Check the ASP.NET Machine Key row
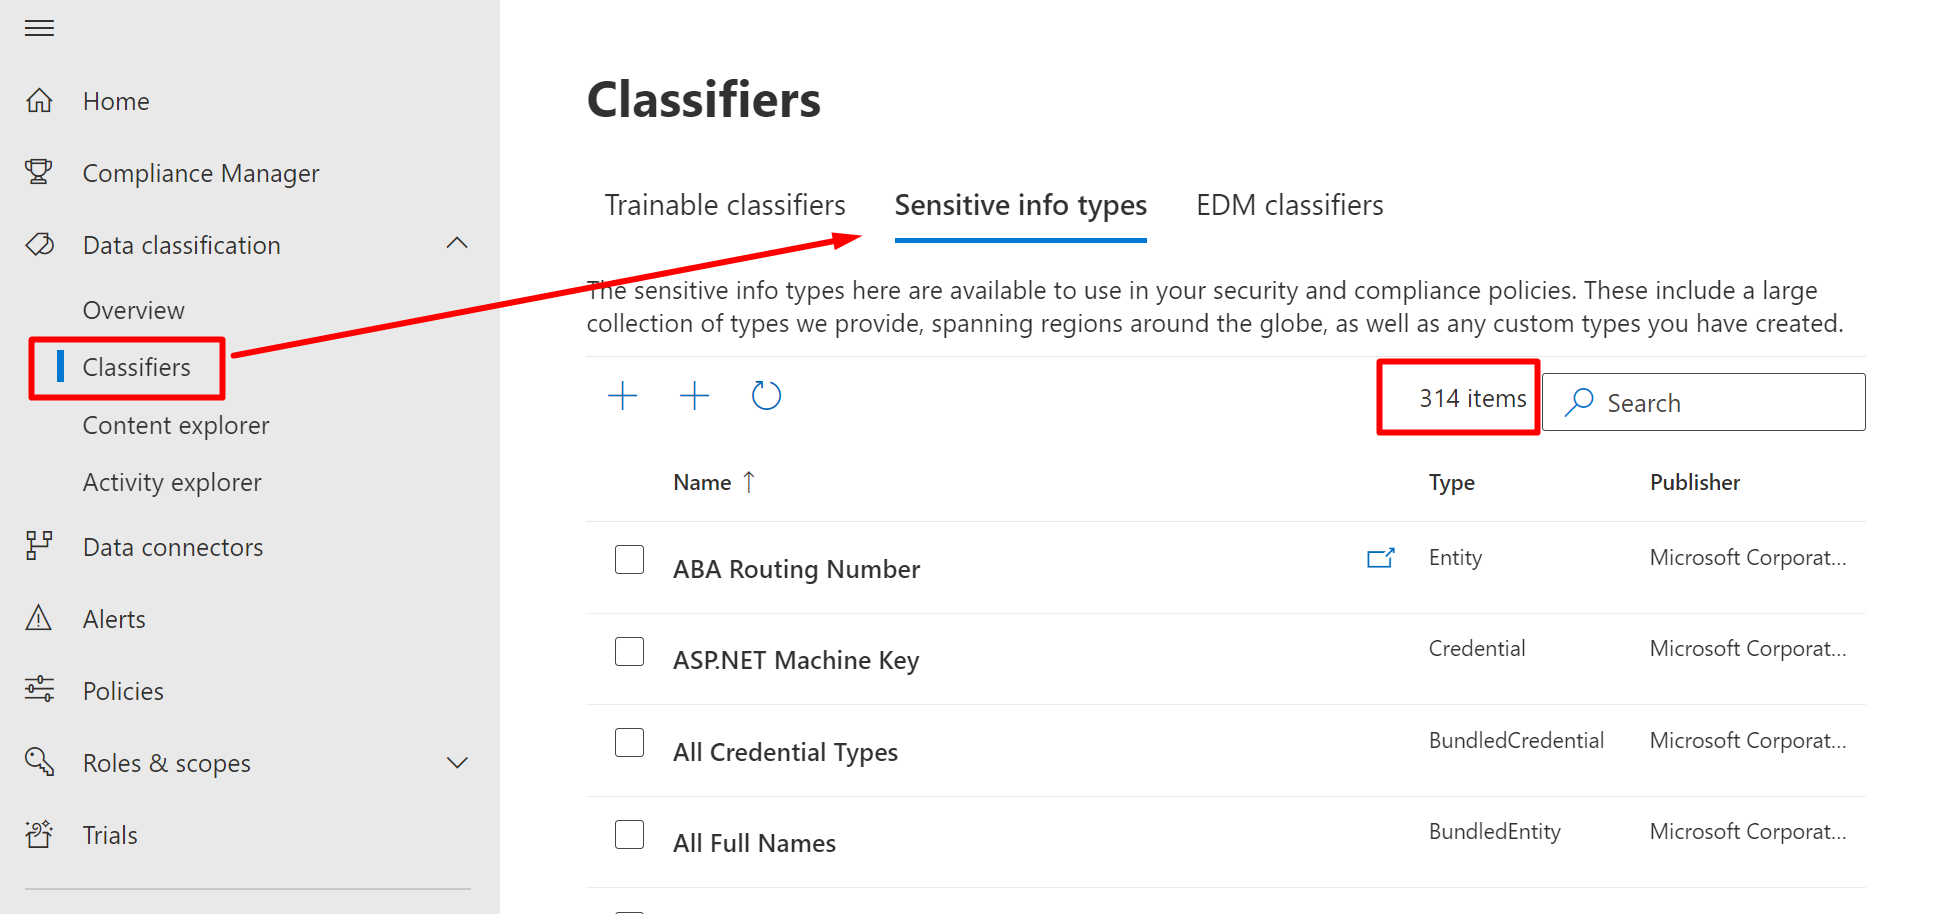 tap(629, 651)
